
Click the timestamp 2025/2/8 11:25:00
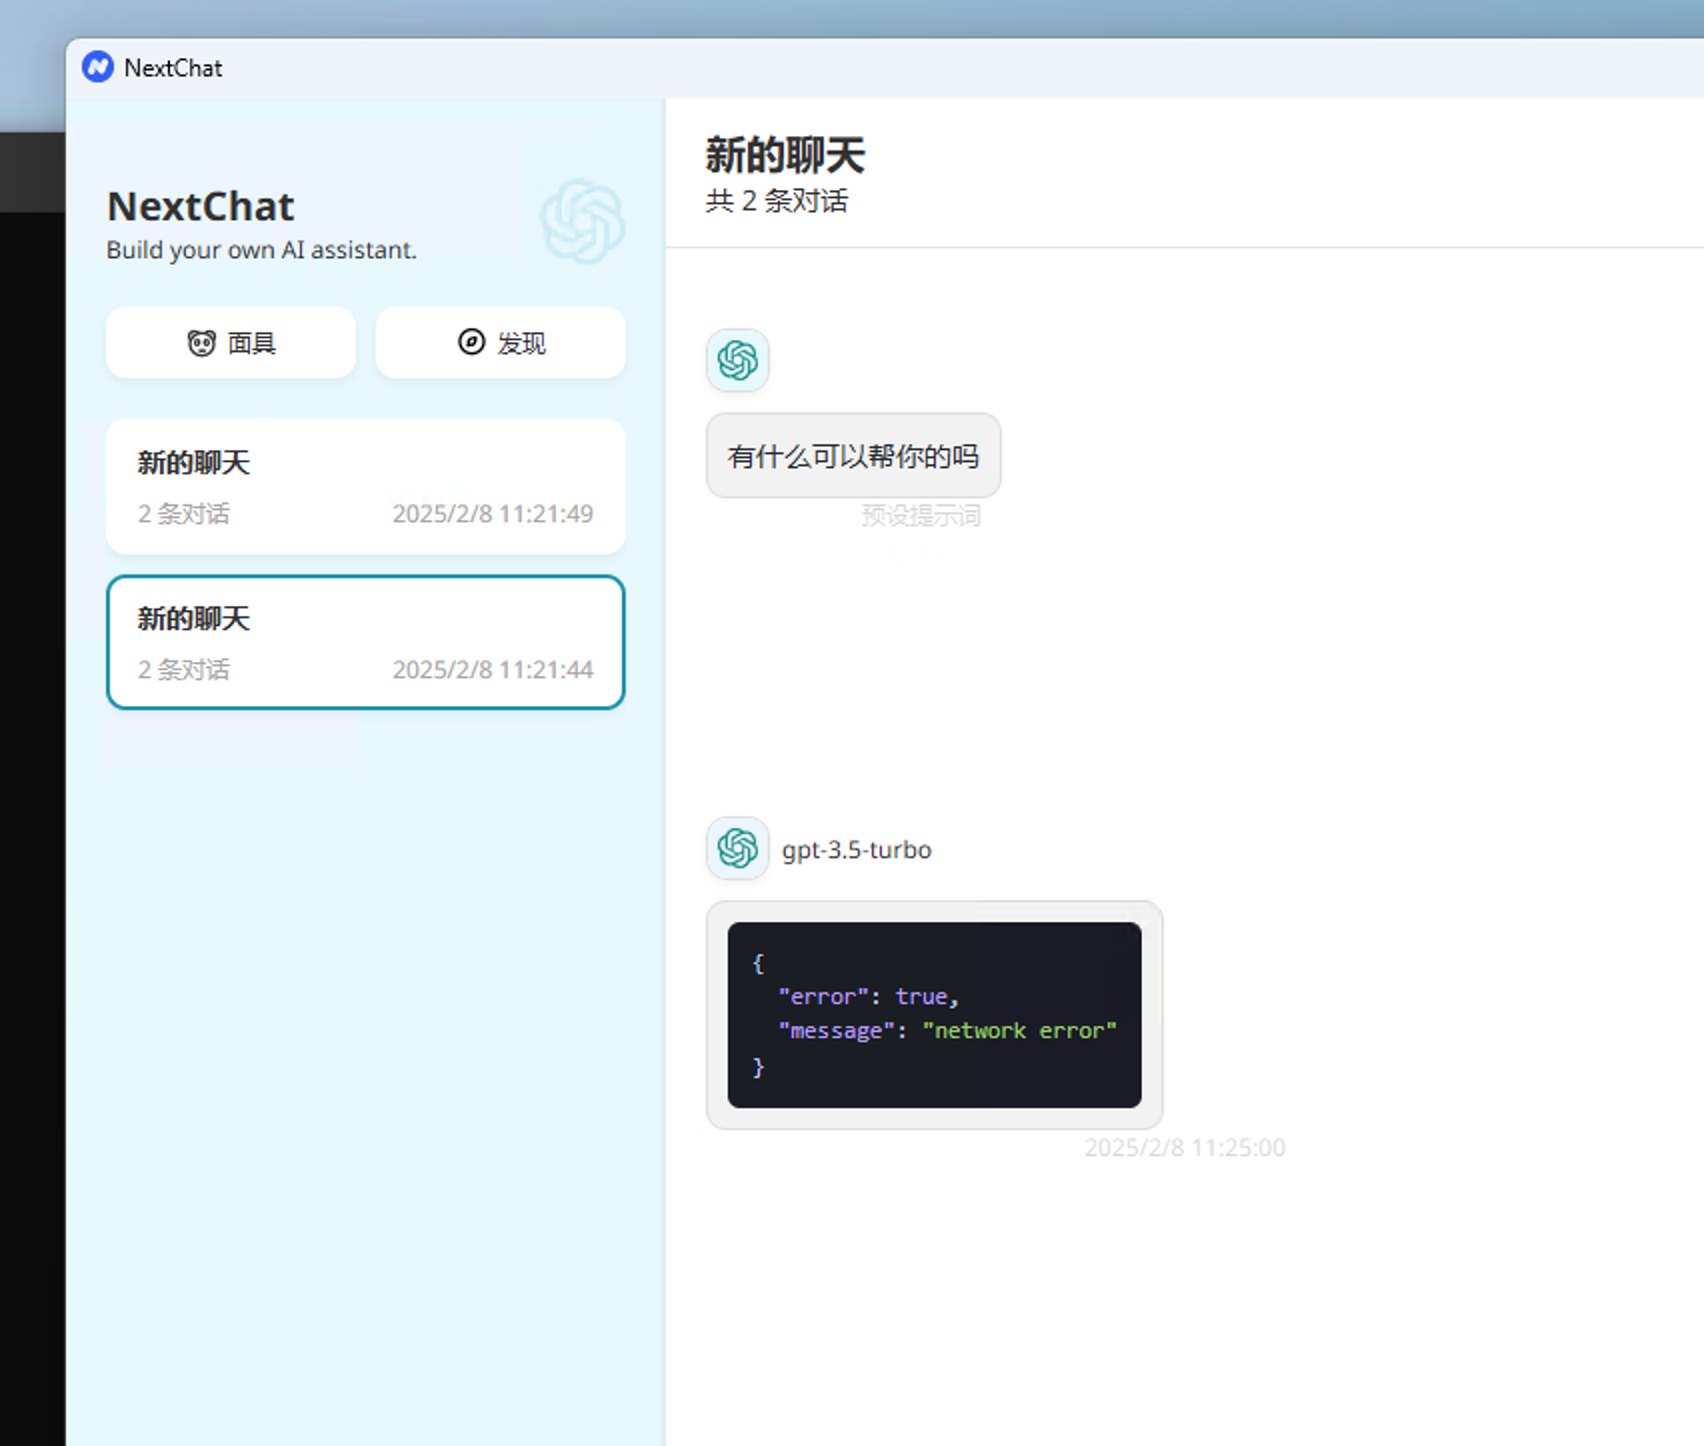point(1185,1147)
